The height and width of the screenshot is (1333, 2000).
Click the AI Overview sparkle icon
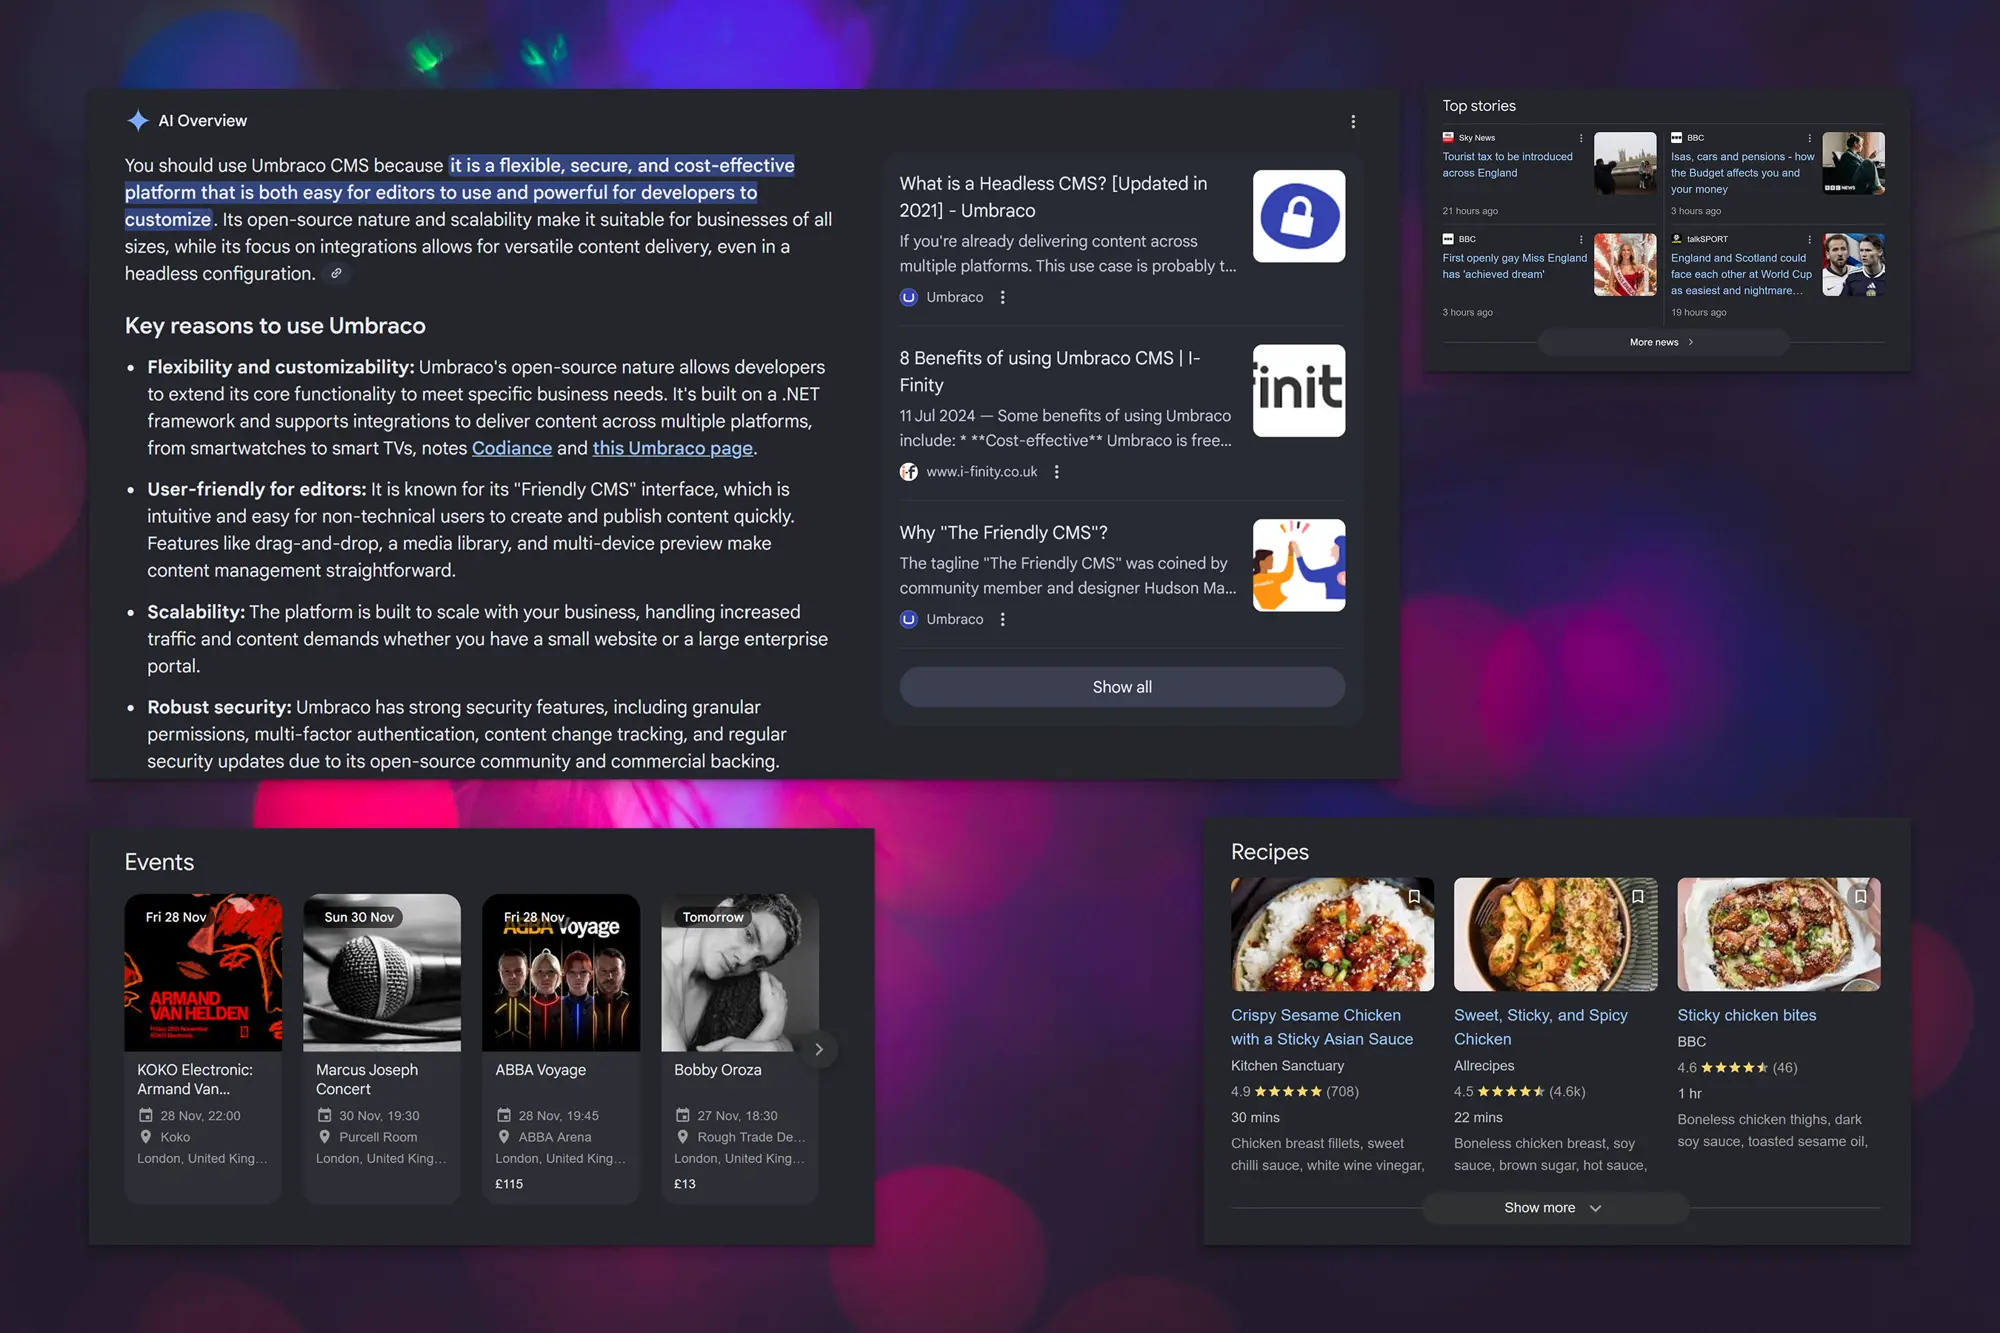(138, 120)
